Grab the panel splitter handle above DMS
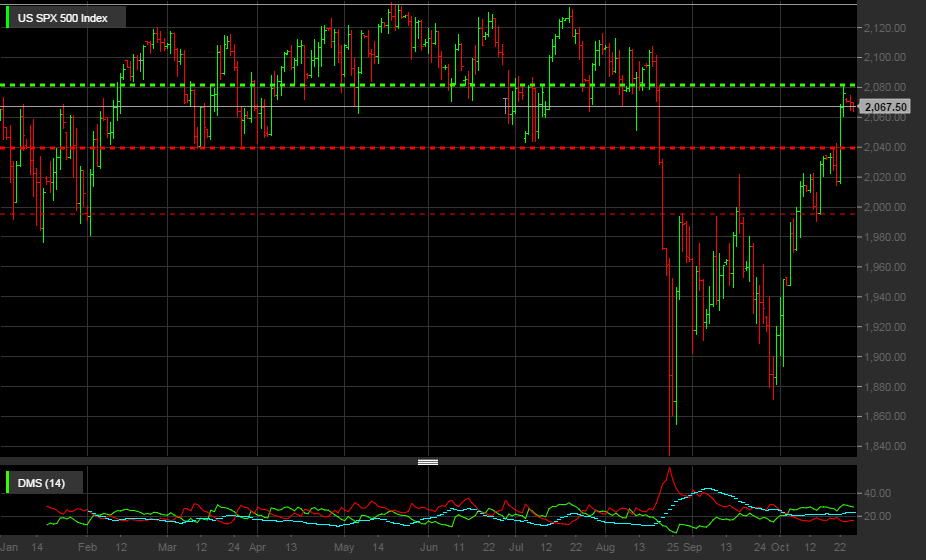 point(428,462)
